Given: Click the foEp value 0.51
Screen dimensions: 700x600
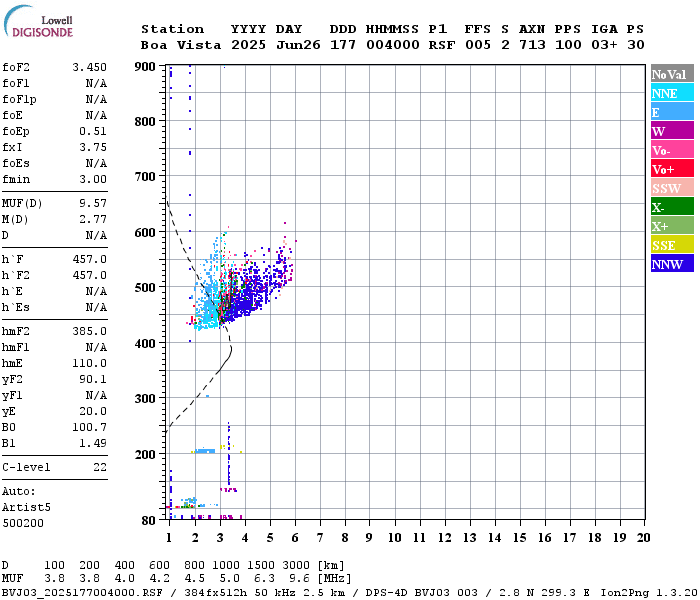Looking at the screenshot, I should 93,131.
